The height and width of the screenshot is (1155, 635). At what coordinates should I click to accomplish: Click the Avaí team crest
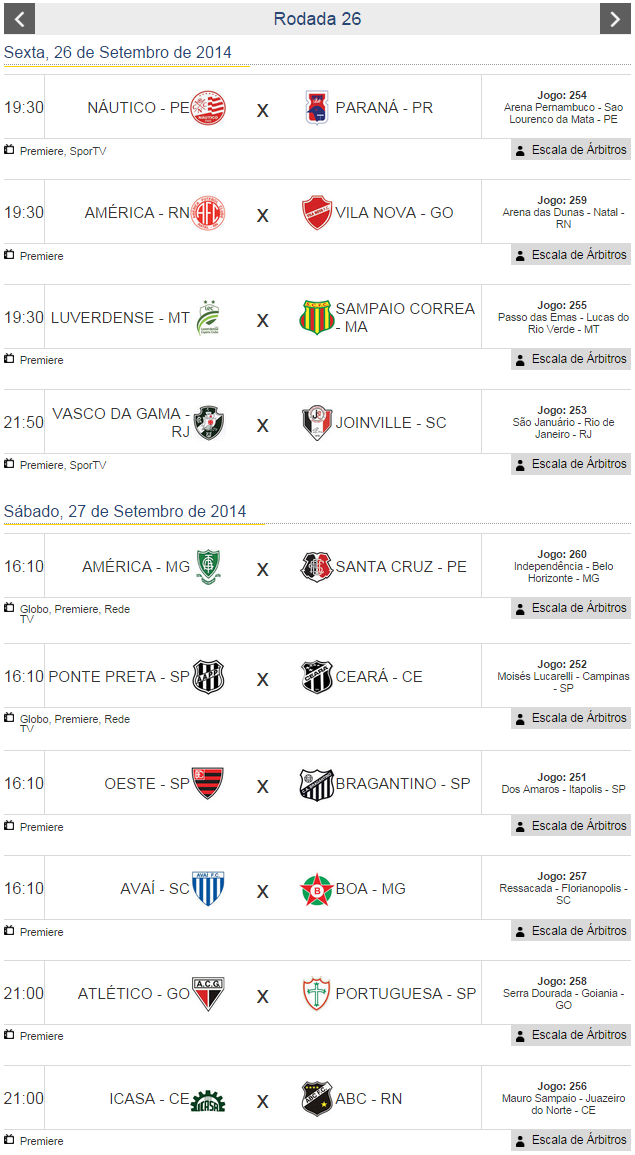[208, 889]
